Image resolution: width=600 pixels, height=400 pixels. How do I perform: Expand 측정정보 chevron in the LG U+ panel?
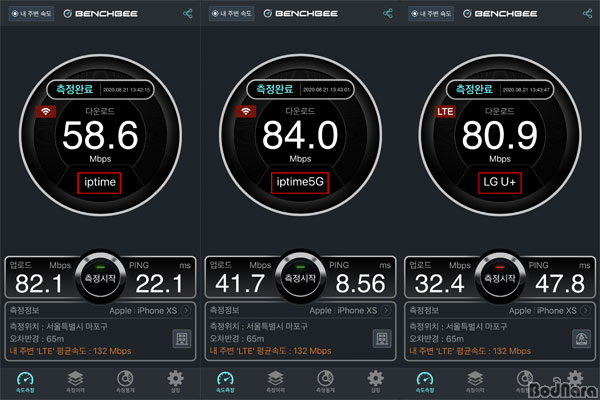587,310
